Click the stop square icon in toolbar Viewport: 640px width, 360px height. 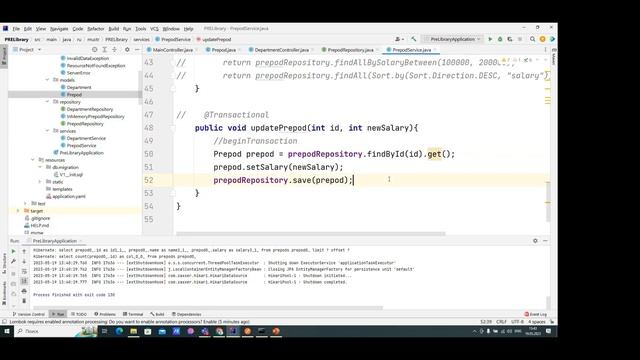click(520, 39)
